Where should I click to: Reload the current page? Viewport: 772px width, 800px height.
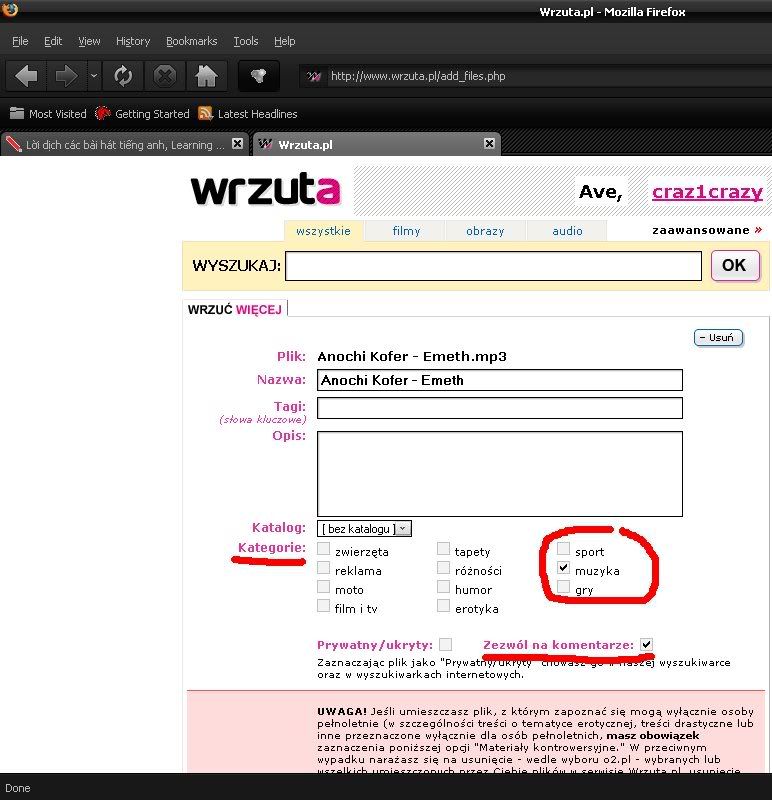pos(123,76)
